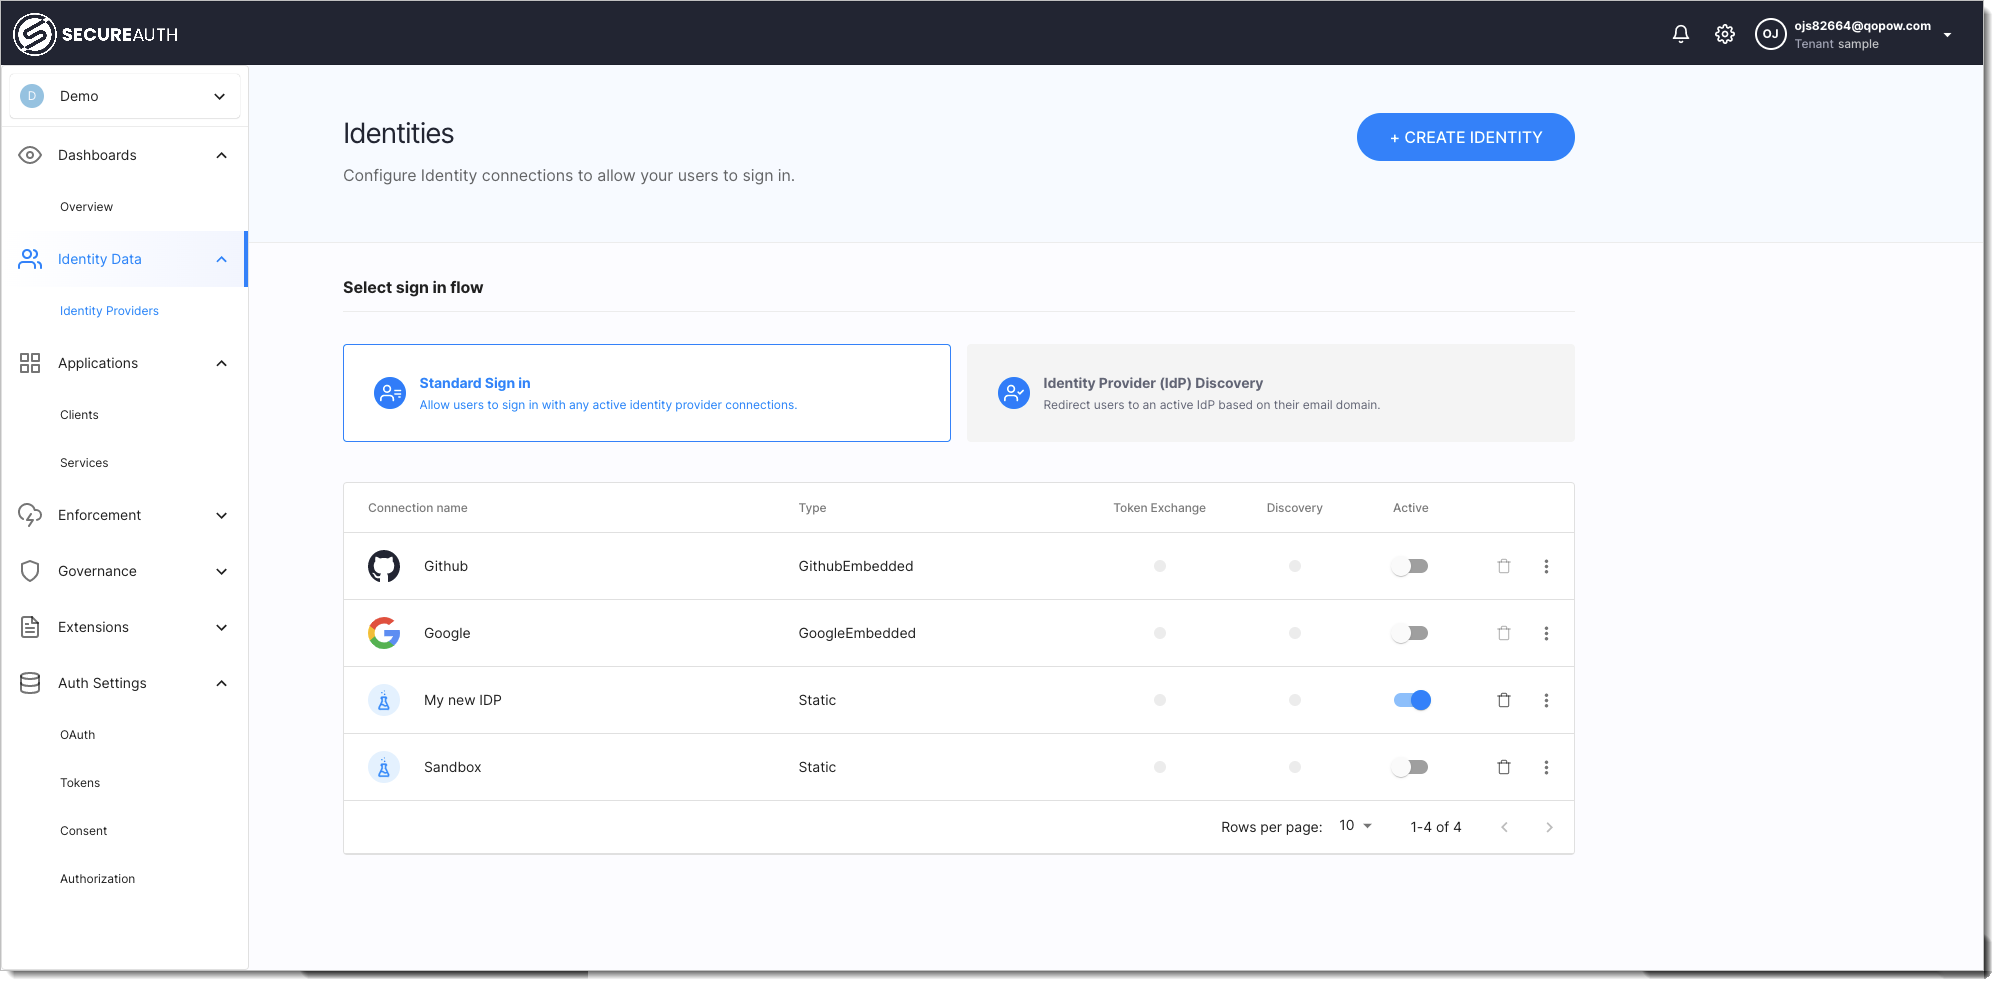
Task: Open Services under Applications
Action: [84, 463]
